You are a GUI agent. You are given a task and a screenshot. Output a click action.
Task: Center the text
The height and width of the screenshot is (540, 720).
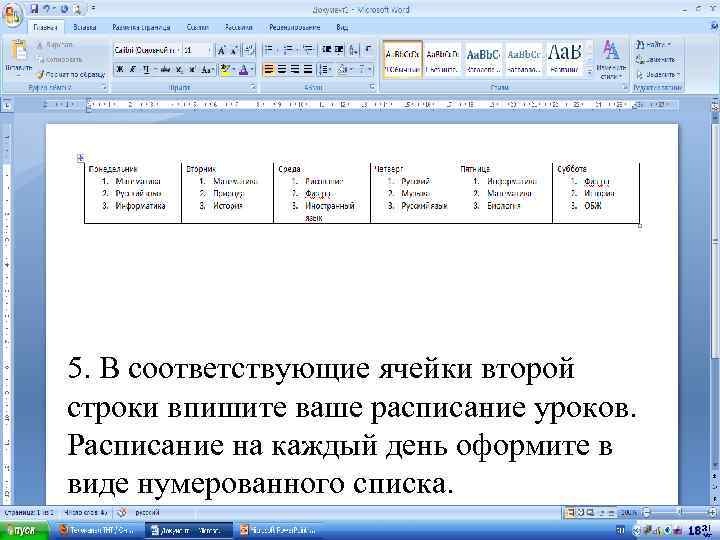pyautogui.click(x=282, y=69)
